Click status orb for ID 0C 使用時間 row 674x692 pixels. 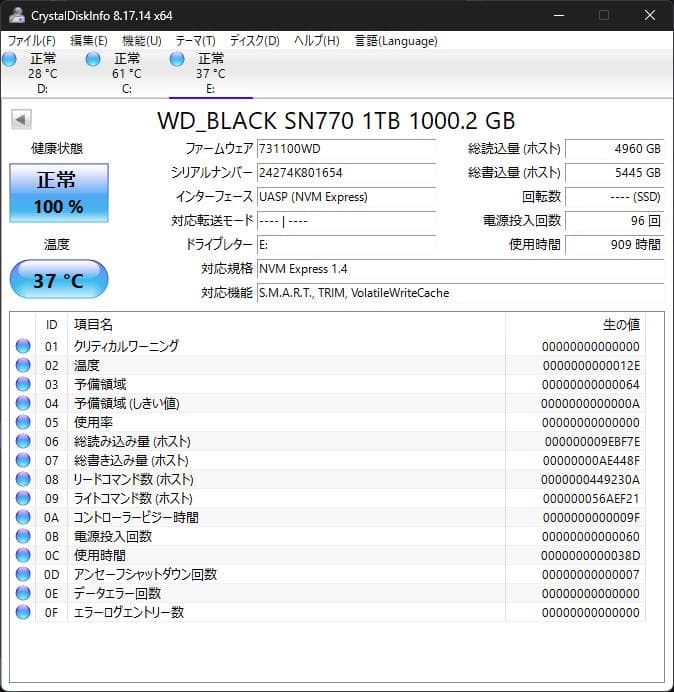coord(23,555)
